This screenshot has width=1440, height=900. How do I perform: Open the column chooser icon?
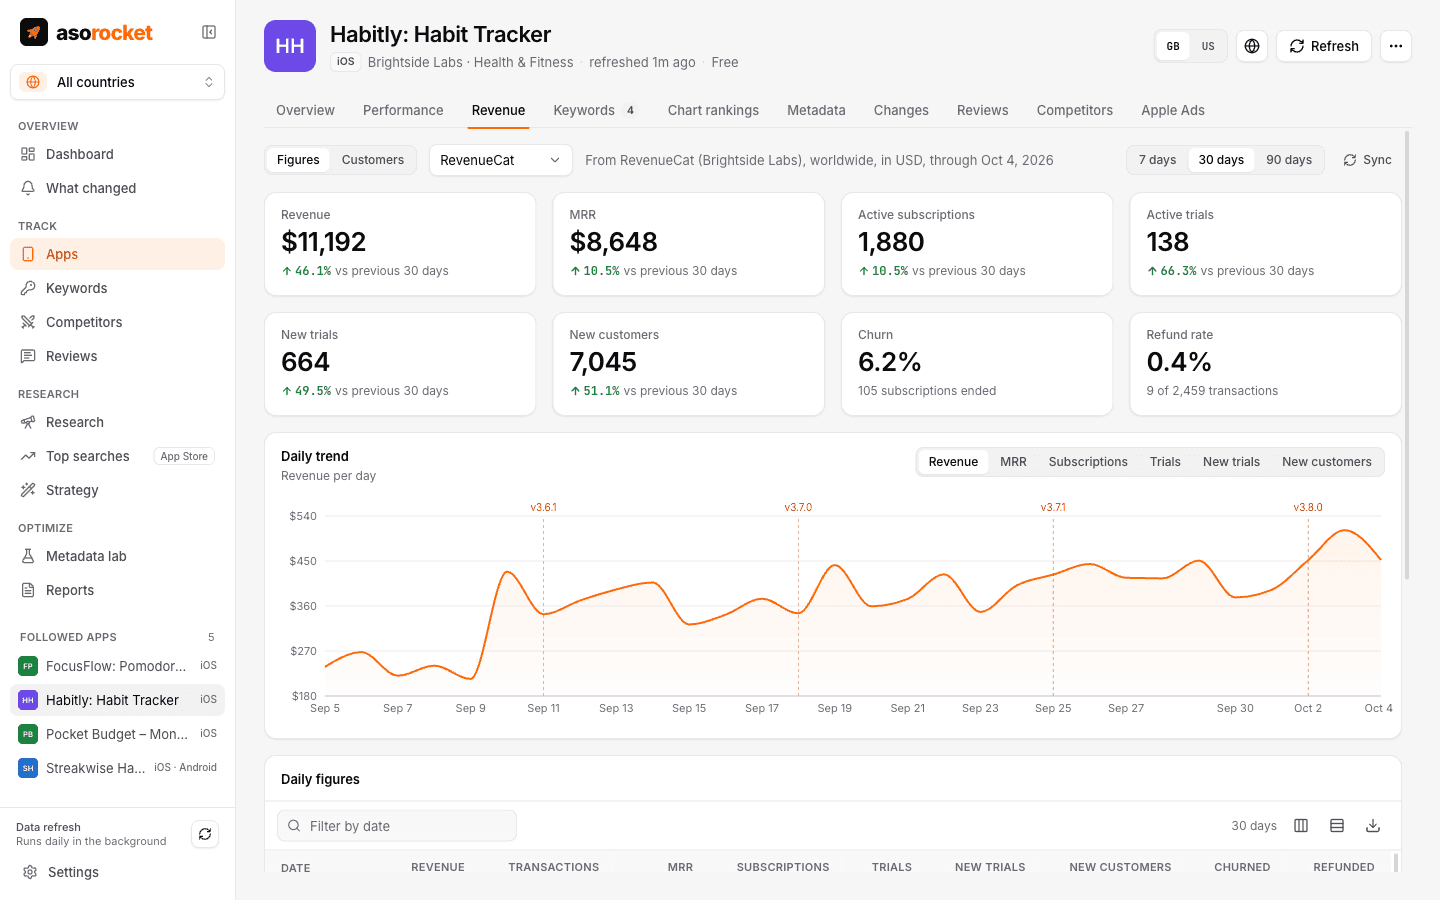click(1301, 826)
